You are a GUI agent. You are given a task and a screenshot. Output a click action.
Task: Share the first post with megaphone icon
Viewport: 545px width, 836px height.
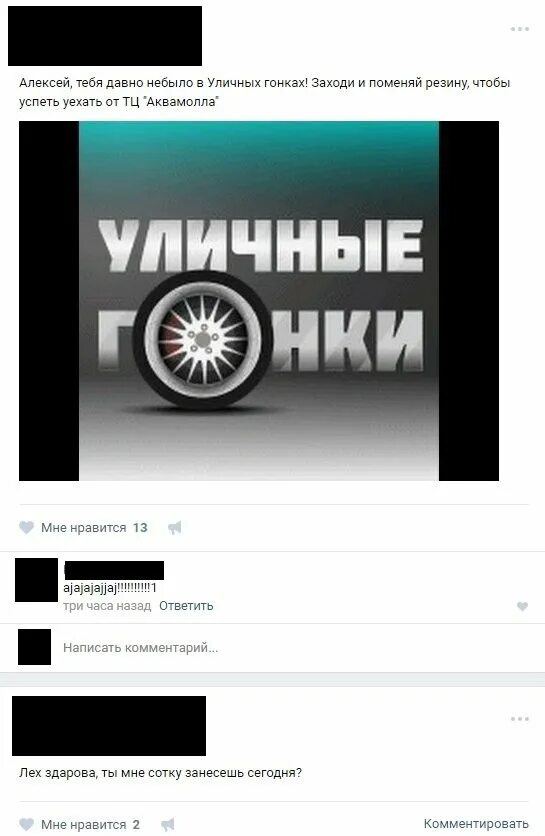click(x=174, y=528)
